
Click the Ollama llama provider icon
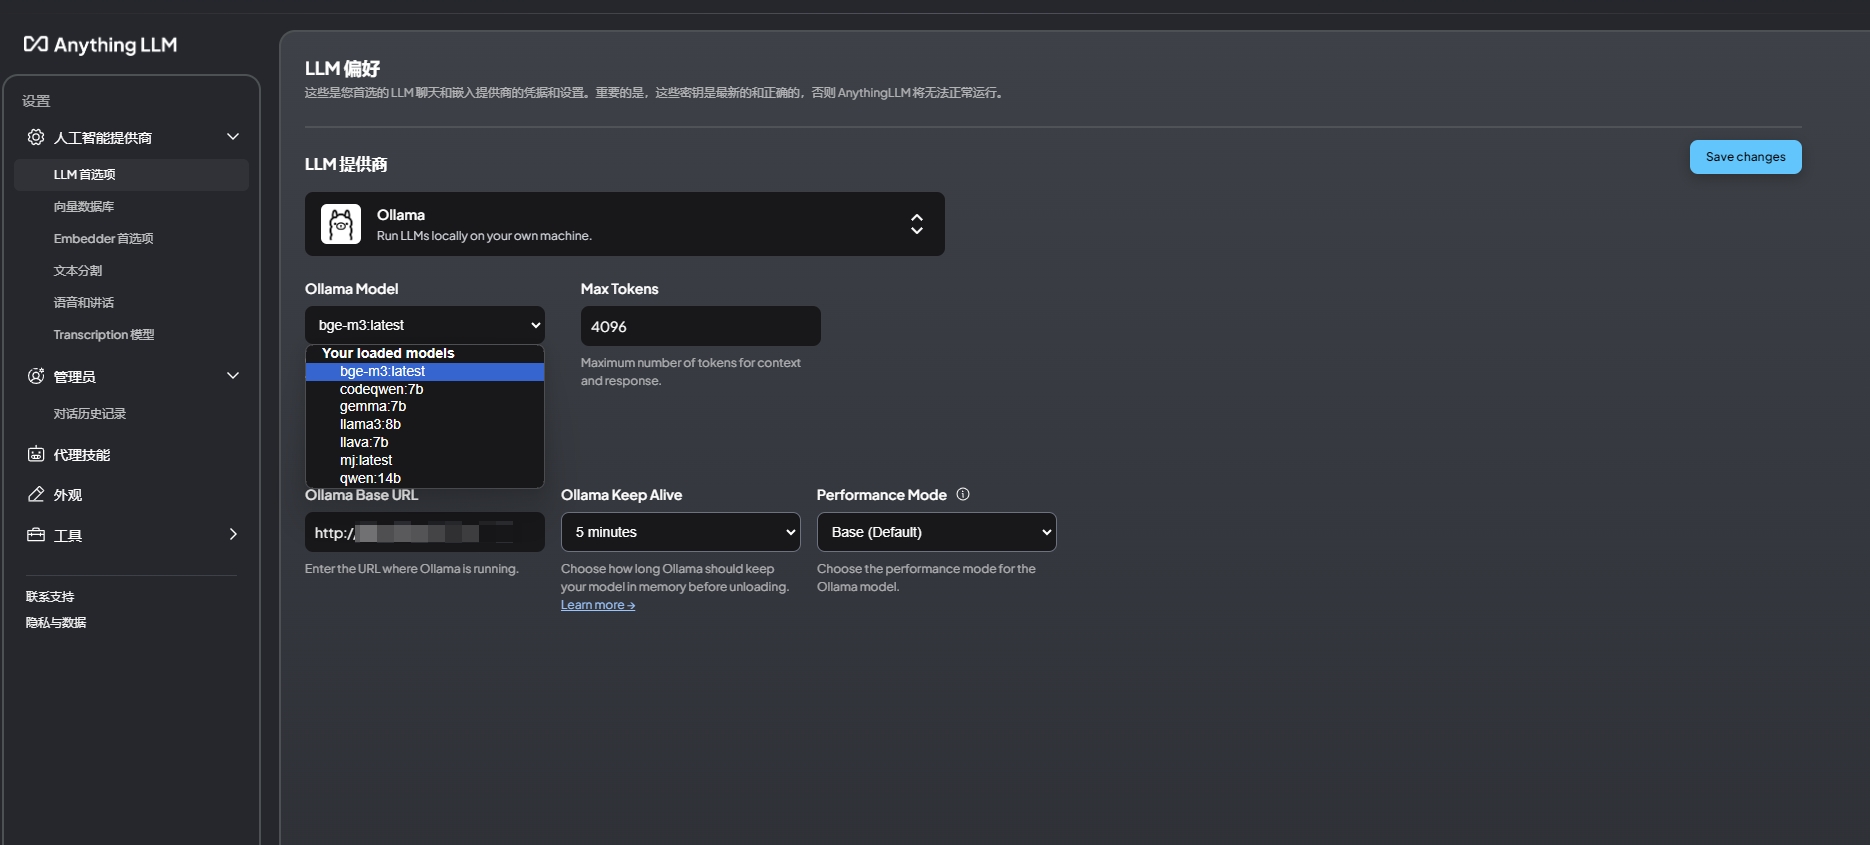[x=340, y=224]
